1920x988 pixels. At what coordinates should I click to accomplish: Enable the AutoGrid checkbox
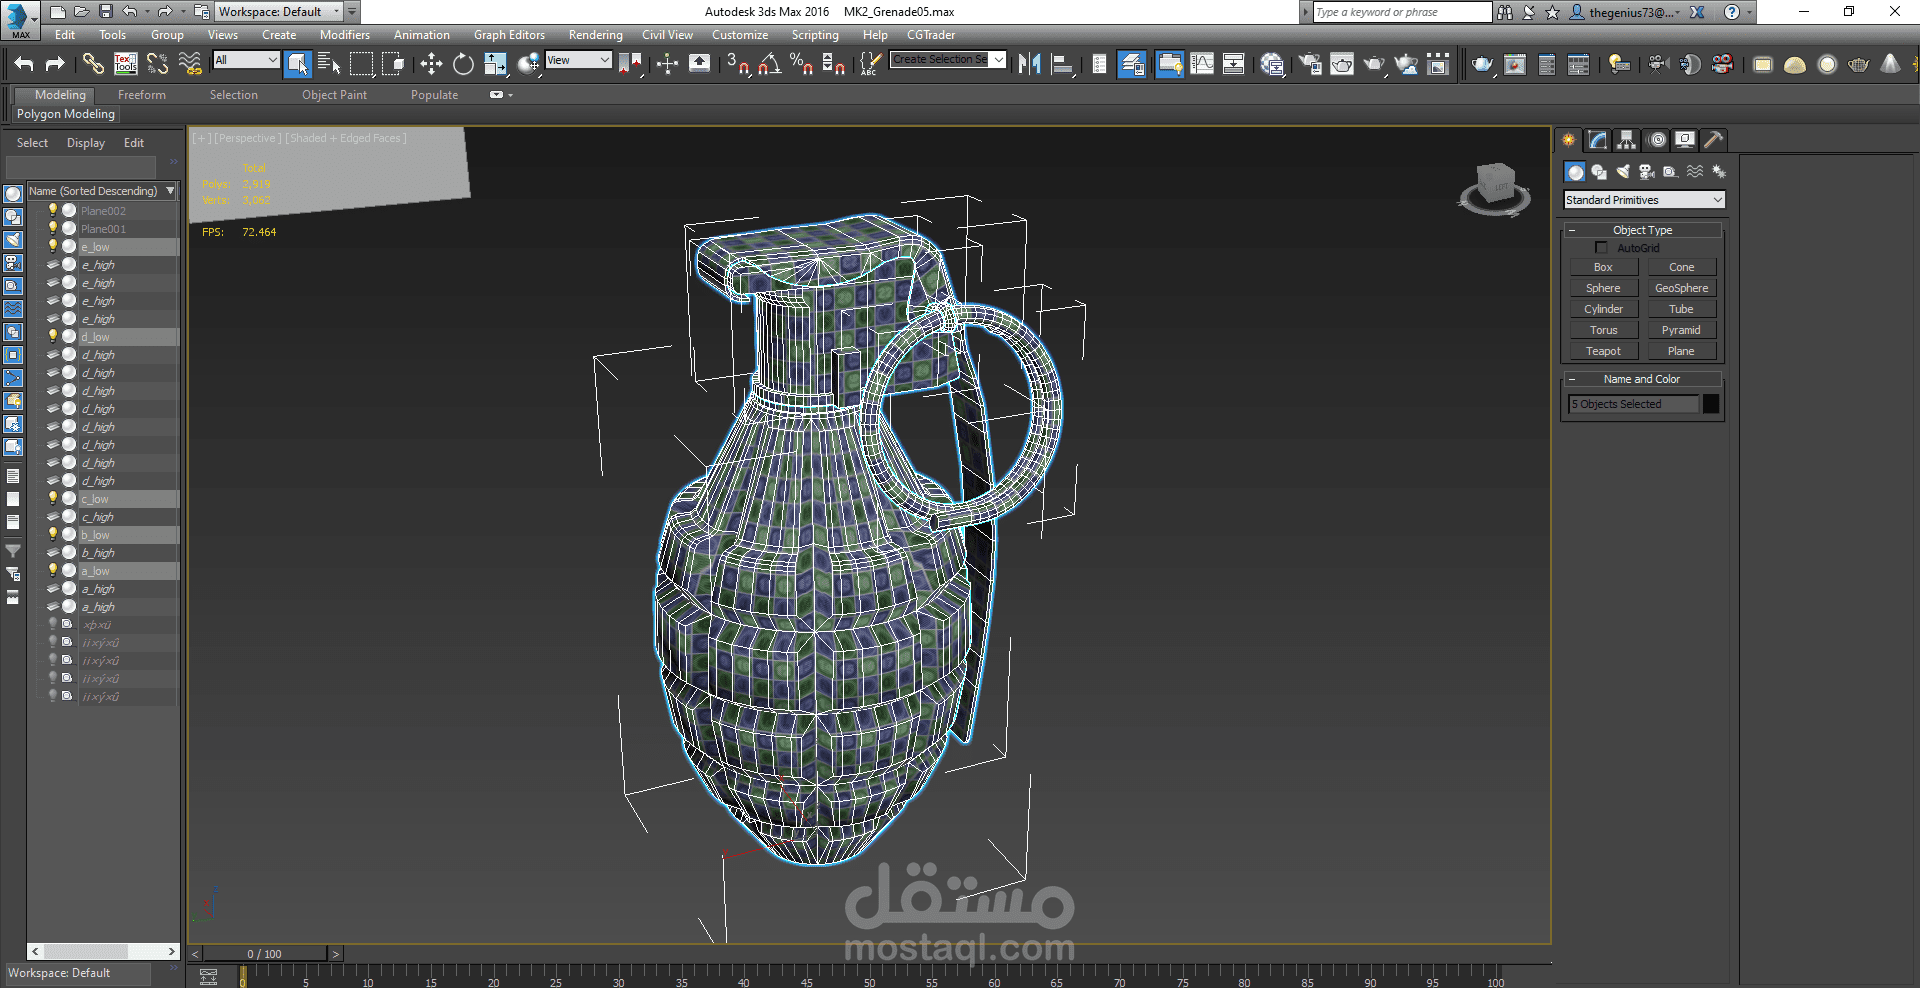(1601, 248)
